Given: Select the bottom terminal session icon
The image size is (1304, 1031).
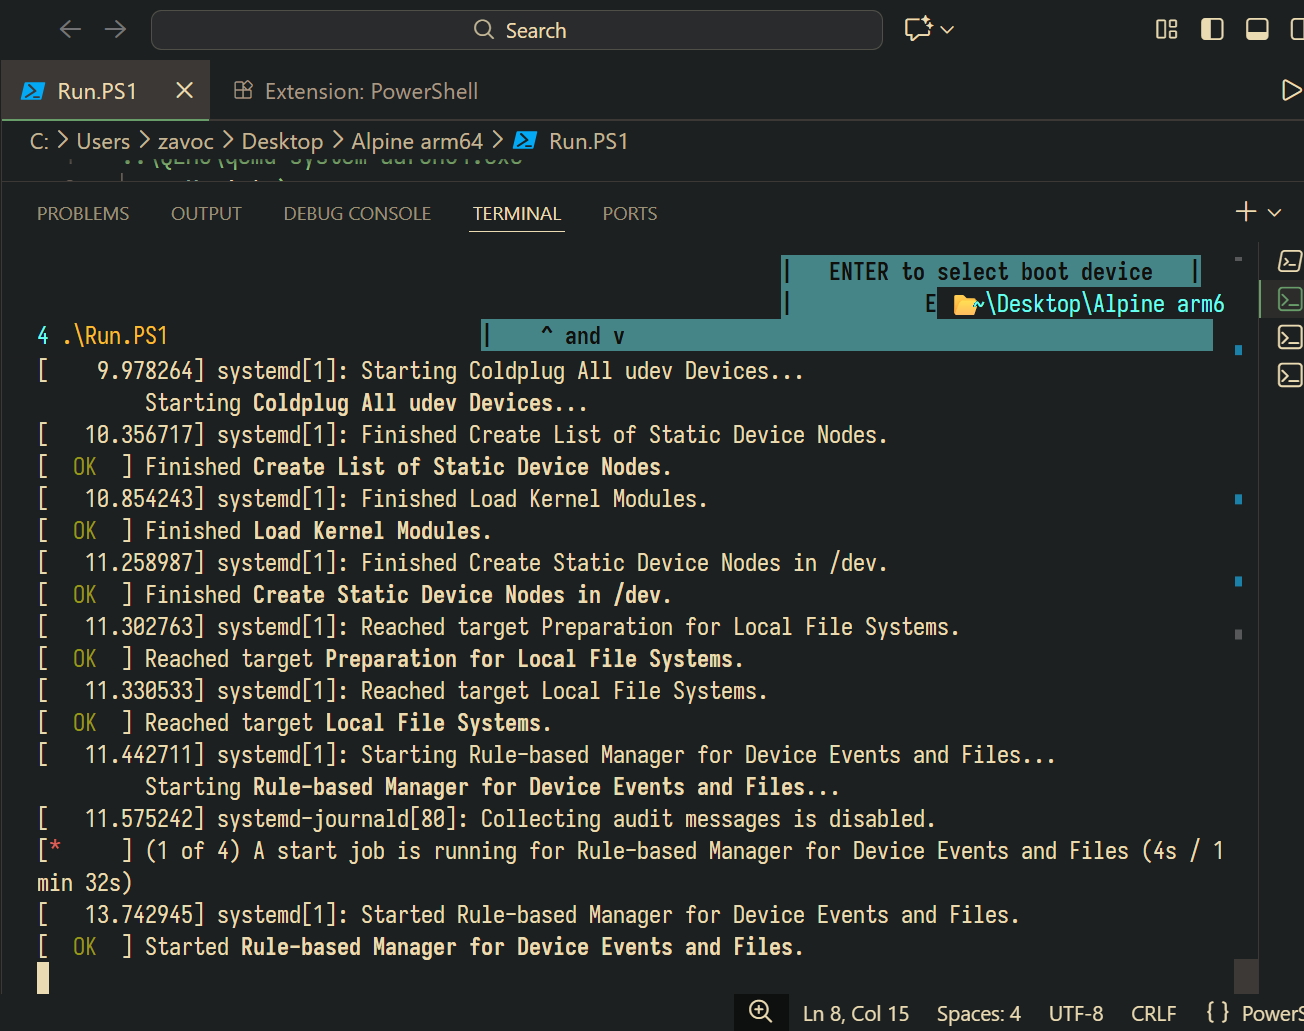Looking at the screenshot, I should click(x=1290, y=375).
